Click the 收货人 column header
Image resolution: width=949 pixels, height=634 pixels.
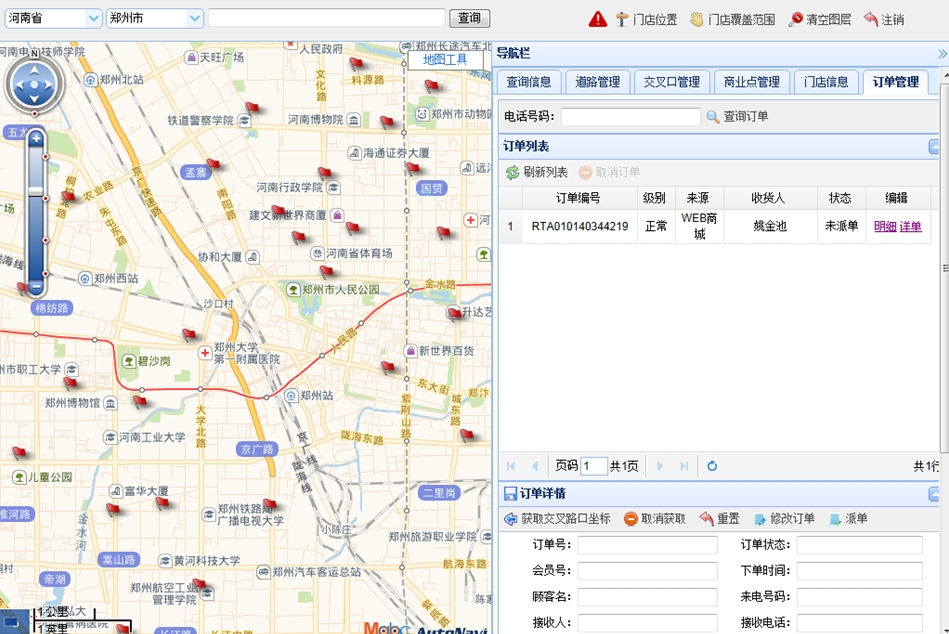[768, 198]
